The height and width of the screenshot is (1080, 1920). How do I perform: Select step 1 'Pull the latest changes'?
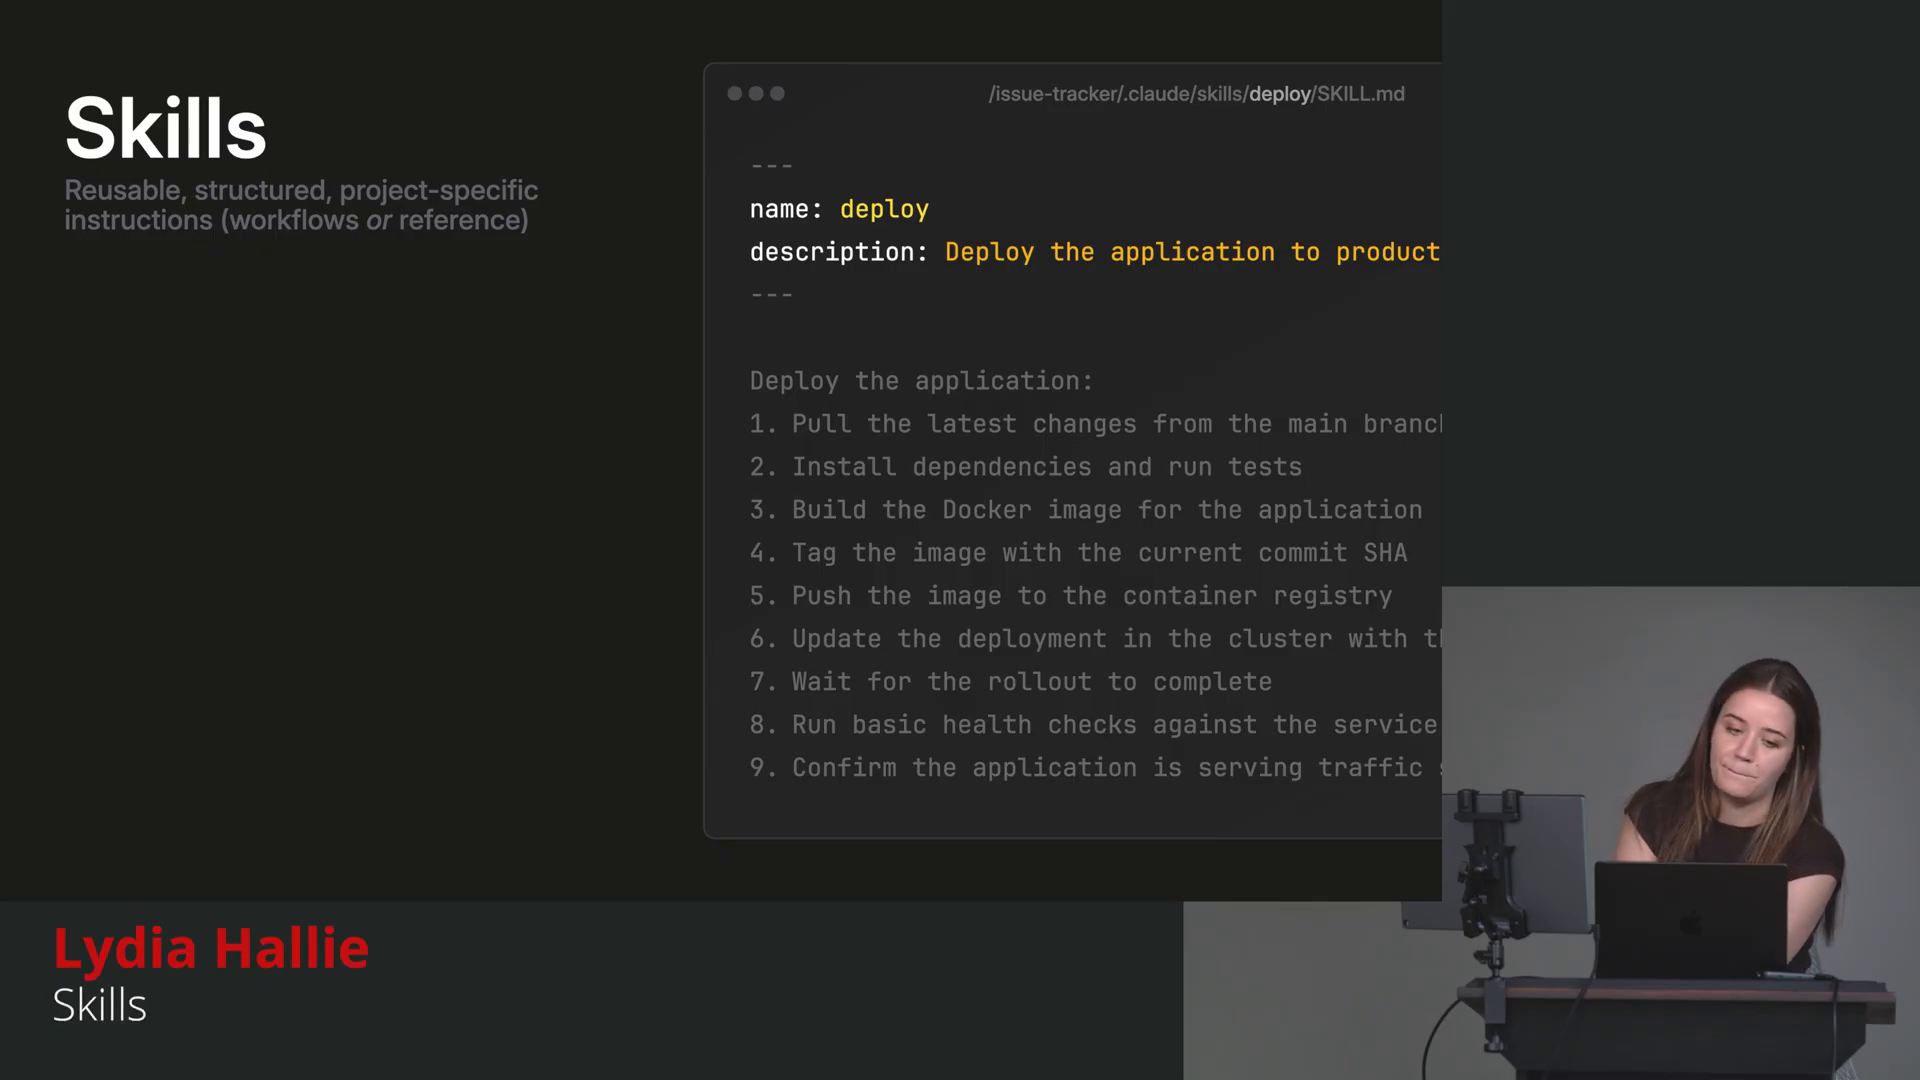click(x=1095, y=424)
